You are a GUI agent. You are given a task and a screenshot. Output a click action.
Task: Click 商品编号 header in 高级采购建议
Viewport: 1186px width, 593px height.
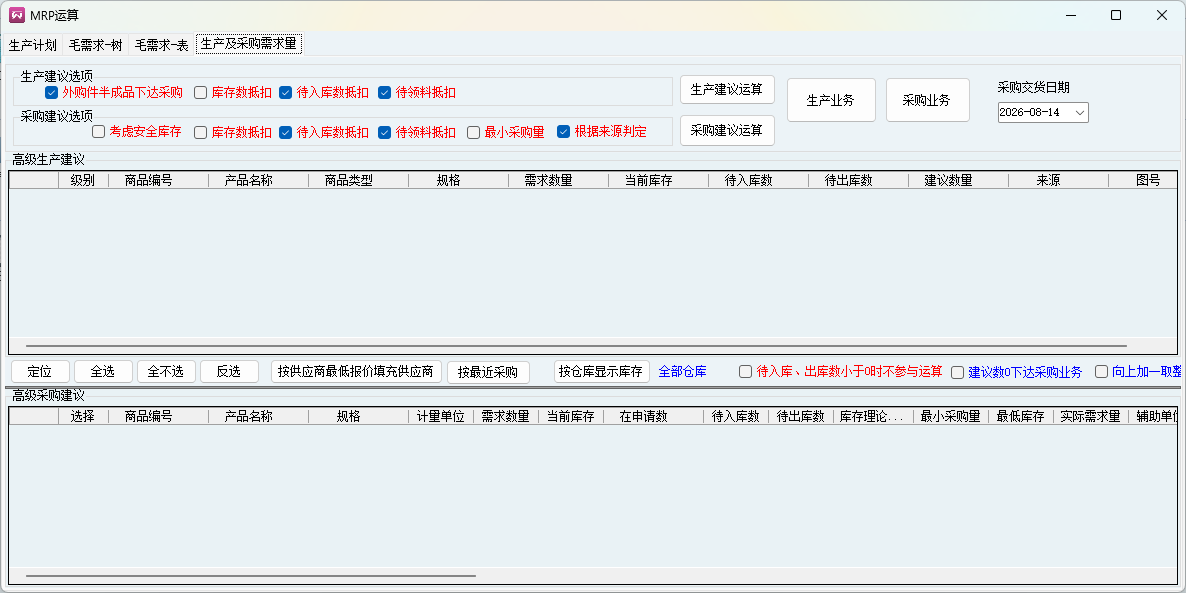click(158, 416)
